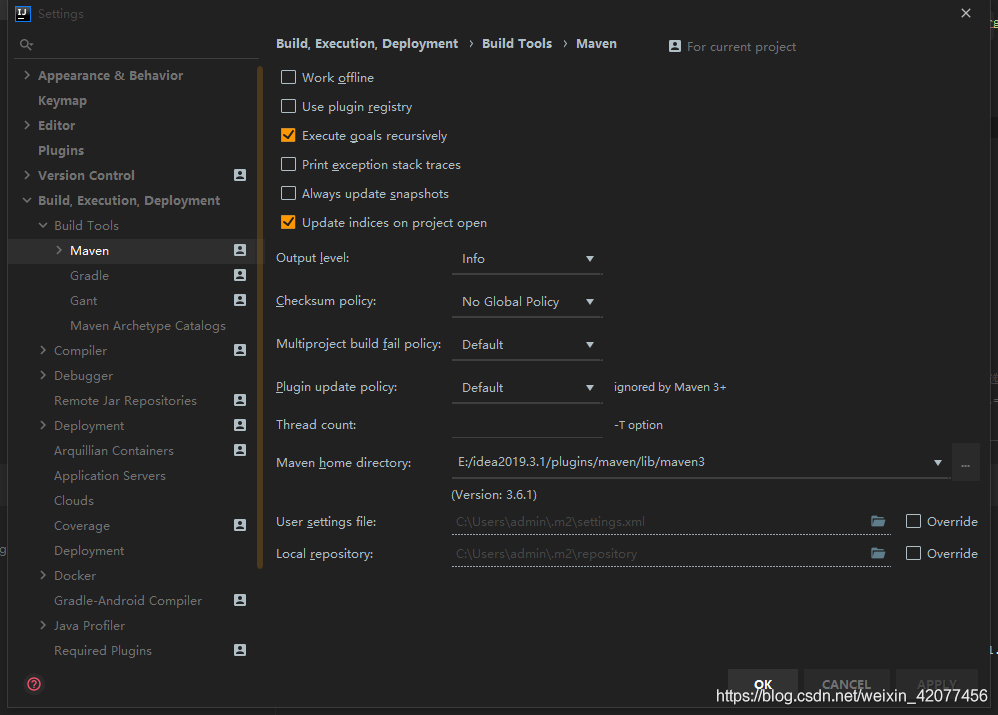Click project-level icon beside Version Control

click(240, 175)
